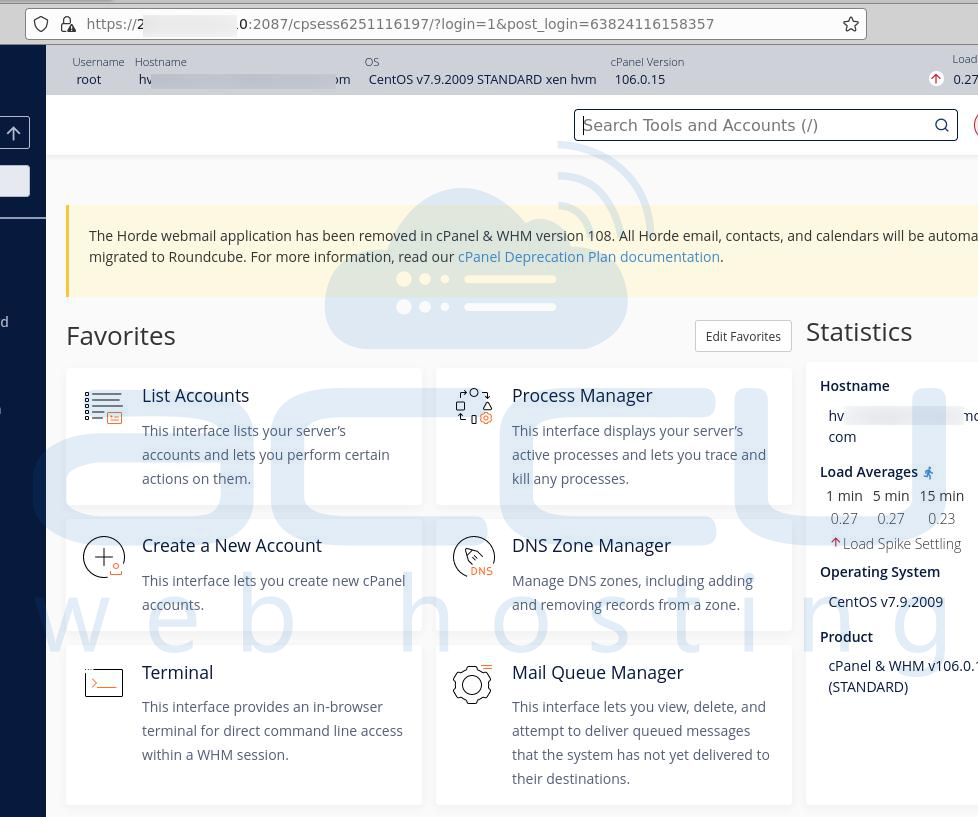Select the Create a New Account plus icon
Image resolution: width=978 pixels, height=817 pixels.
click(x=104, y=556)
